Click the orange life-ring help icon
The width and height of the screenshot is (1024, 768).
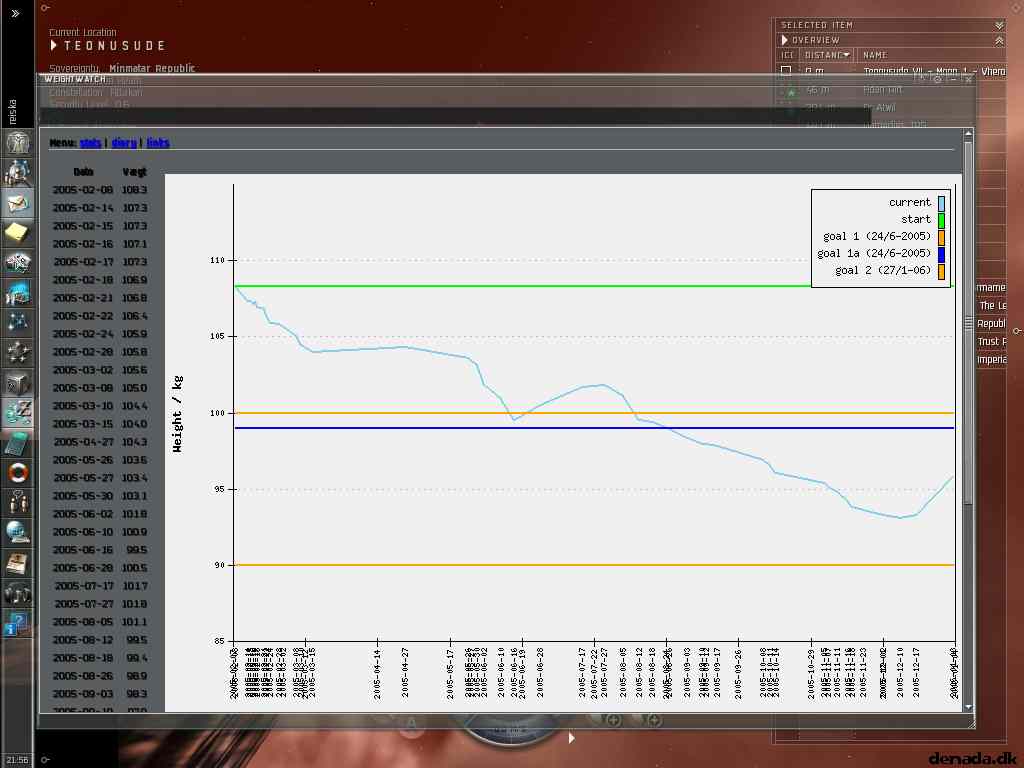[18, 473]
